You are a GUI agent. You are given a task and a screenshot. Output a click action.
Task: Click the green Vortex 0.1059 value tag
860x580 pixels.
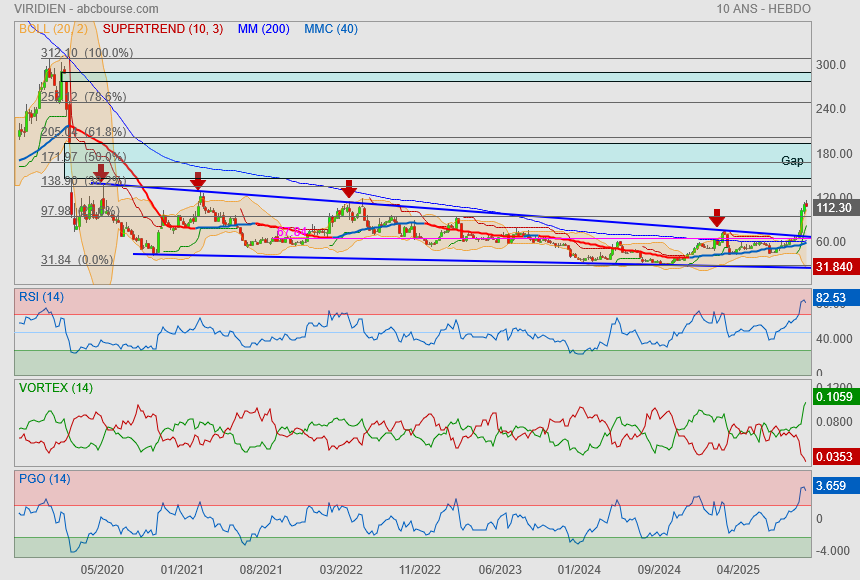(833, 397)
